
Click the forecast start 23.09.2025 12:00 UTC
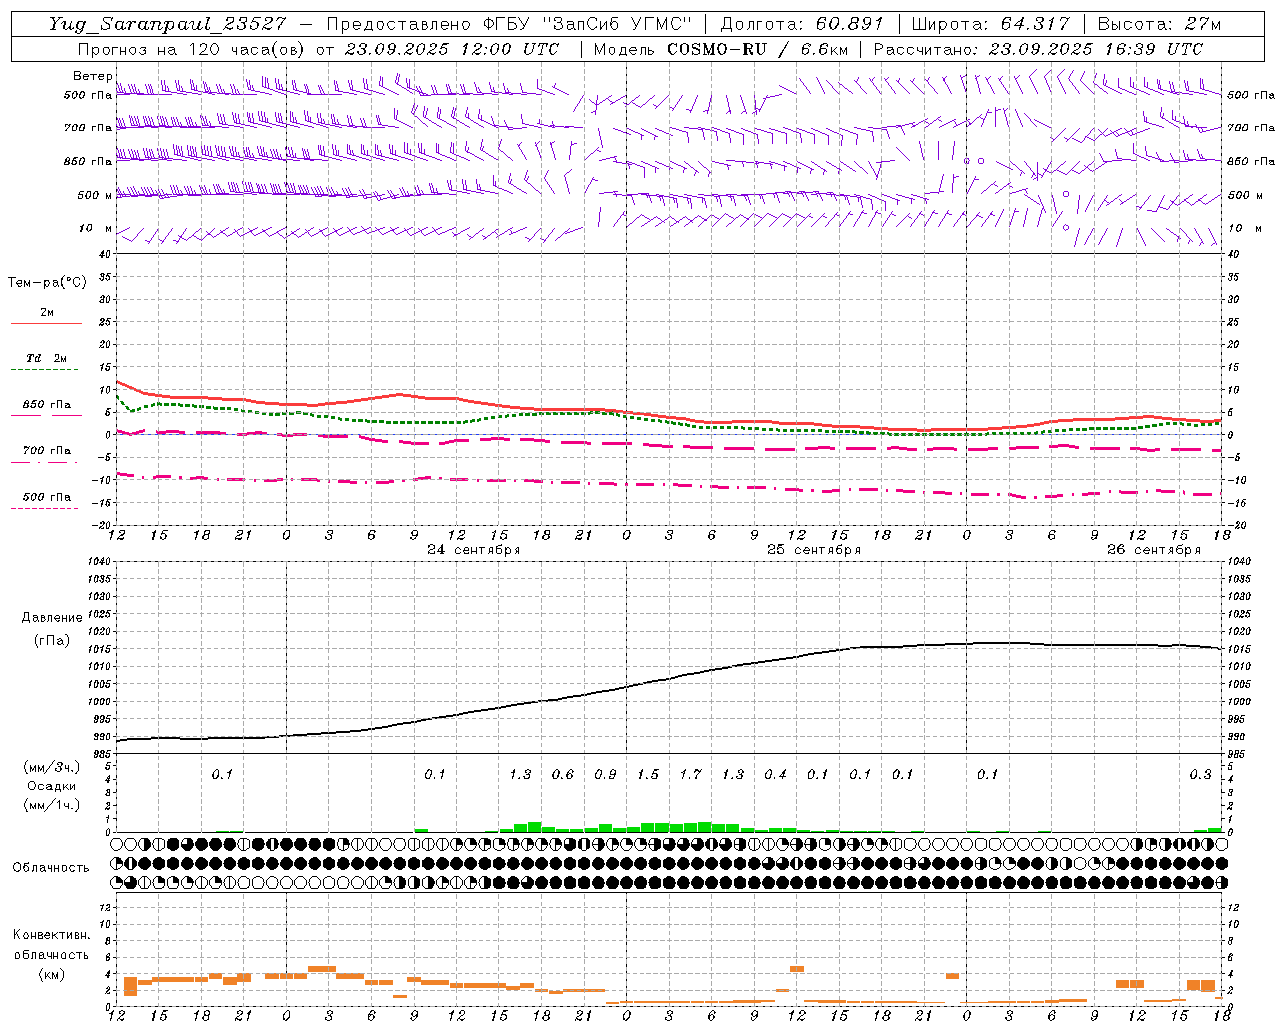451,49
